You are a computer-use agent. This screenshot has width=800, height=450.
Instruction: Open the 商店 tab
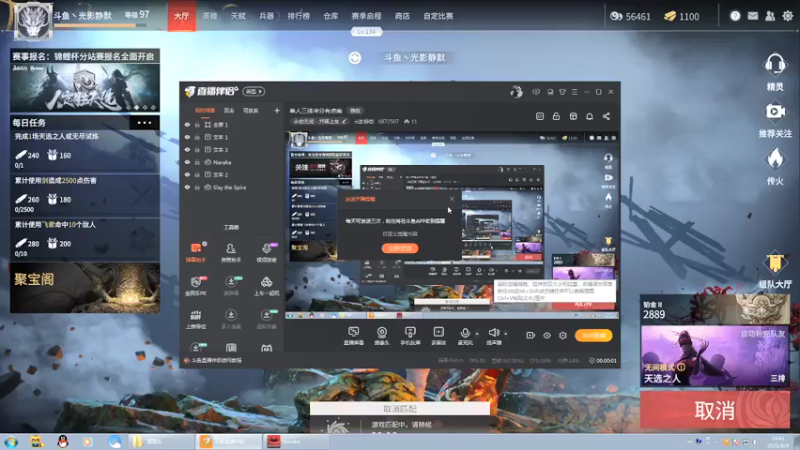pos(402,16)
